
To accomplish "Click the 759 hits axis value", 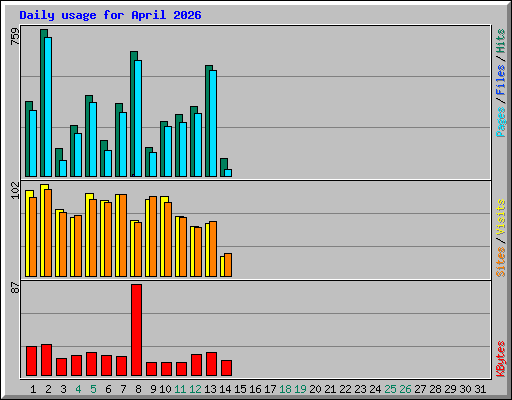I will [15, 36].
